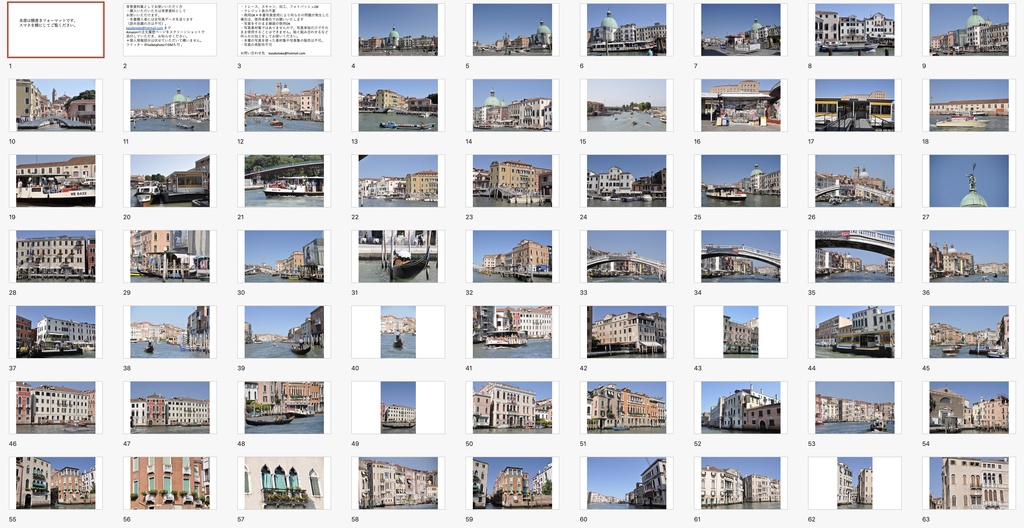This screenshot has width=1024, height=528.
Task: Select slide thumbnail numbered 51
Action: pos(626,408)
